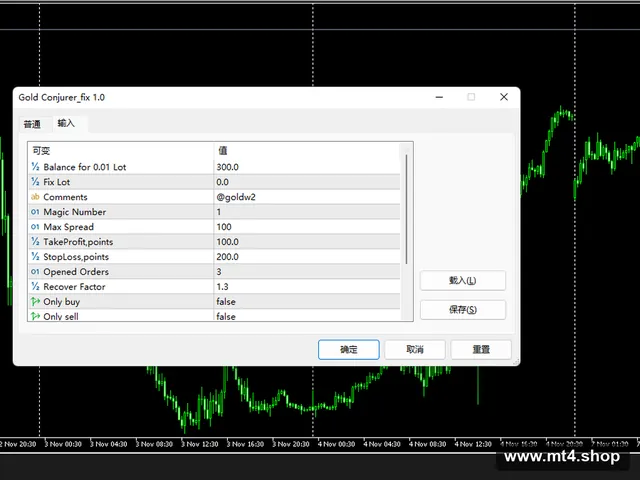Select the Fix Lot row label
Image resolution: width=640 pixels, height=480 pixels.
coord(56,182)
